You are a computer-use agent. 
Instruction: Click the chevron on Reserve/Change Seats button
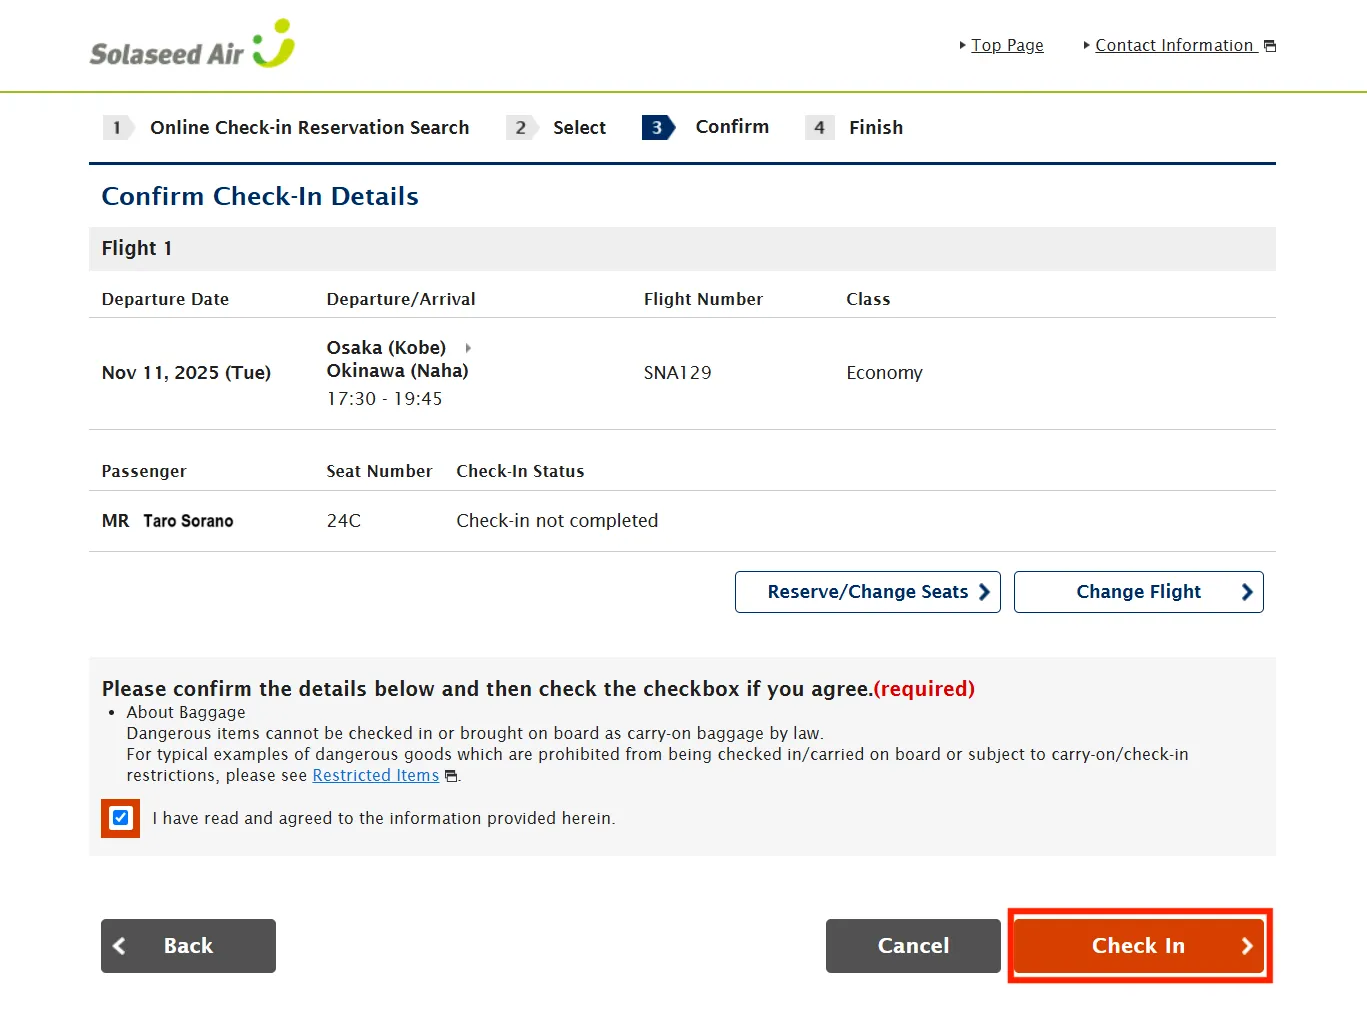(x=984, y=592)
